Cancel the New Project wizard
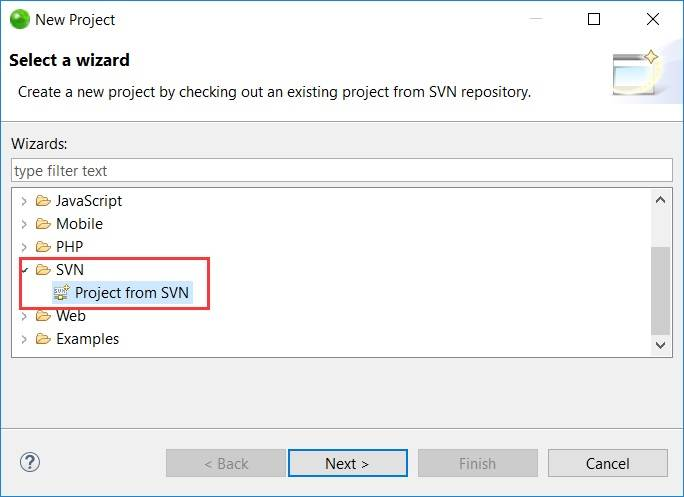 [x=607, y=463]
